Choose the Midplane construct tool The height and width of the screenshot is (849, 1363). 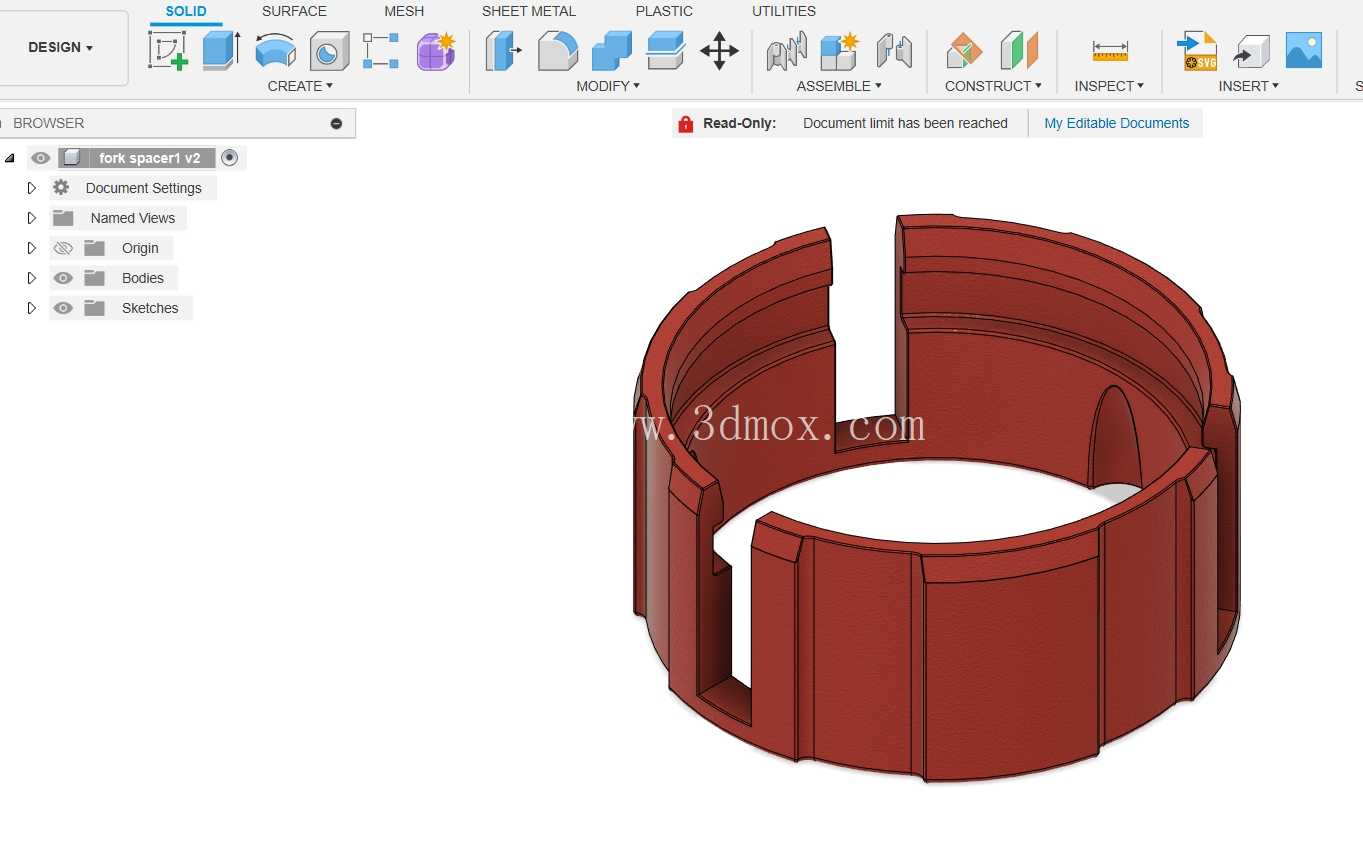tap(1019, 50)
